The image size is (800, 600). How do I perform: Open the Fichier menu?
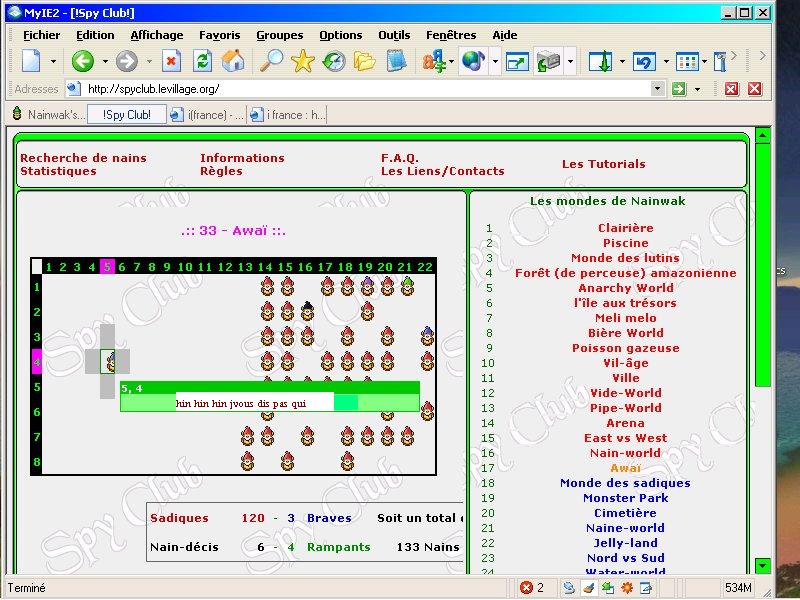[42, 35]
